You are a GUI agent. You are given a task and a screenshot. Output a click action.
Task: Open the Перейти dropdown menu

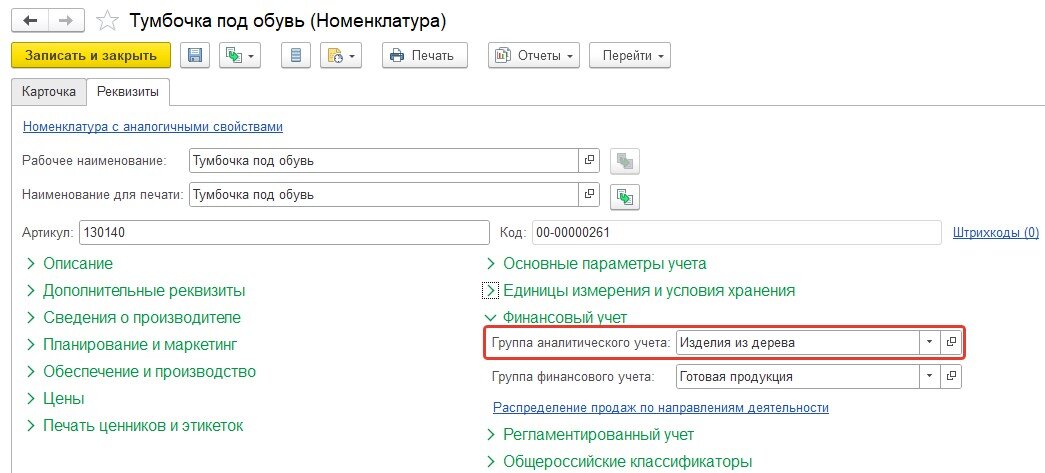[x=630, y=56]
